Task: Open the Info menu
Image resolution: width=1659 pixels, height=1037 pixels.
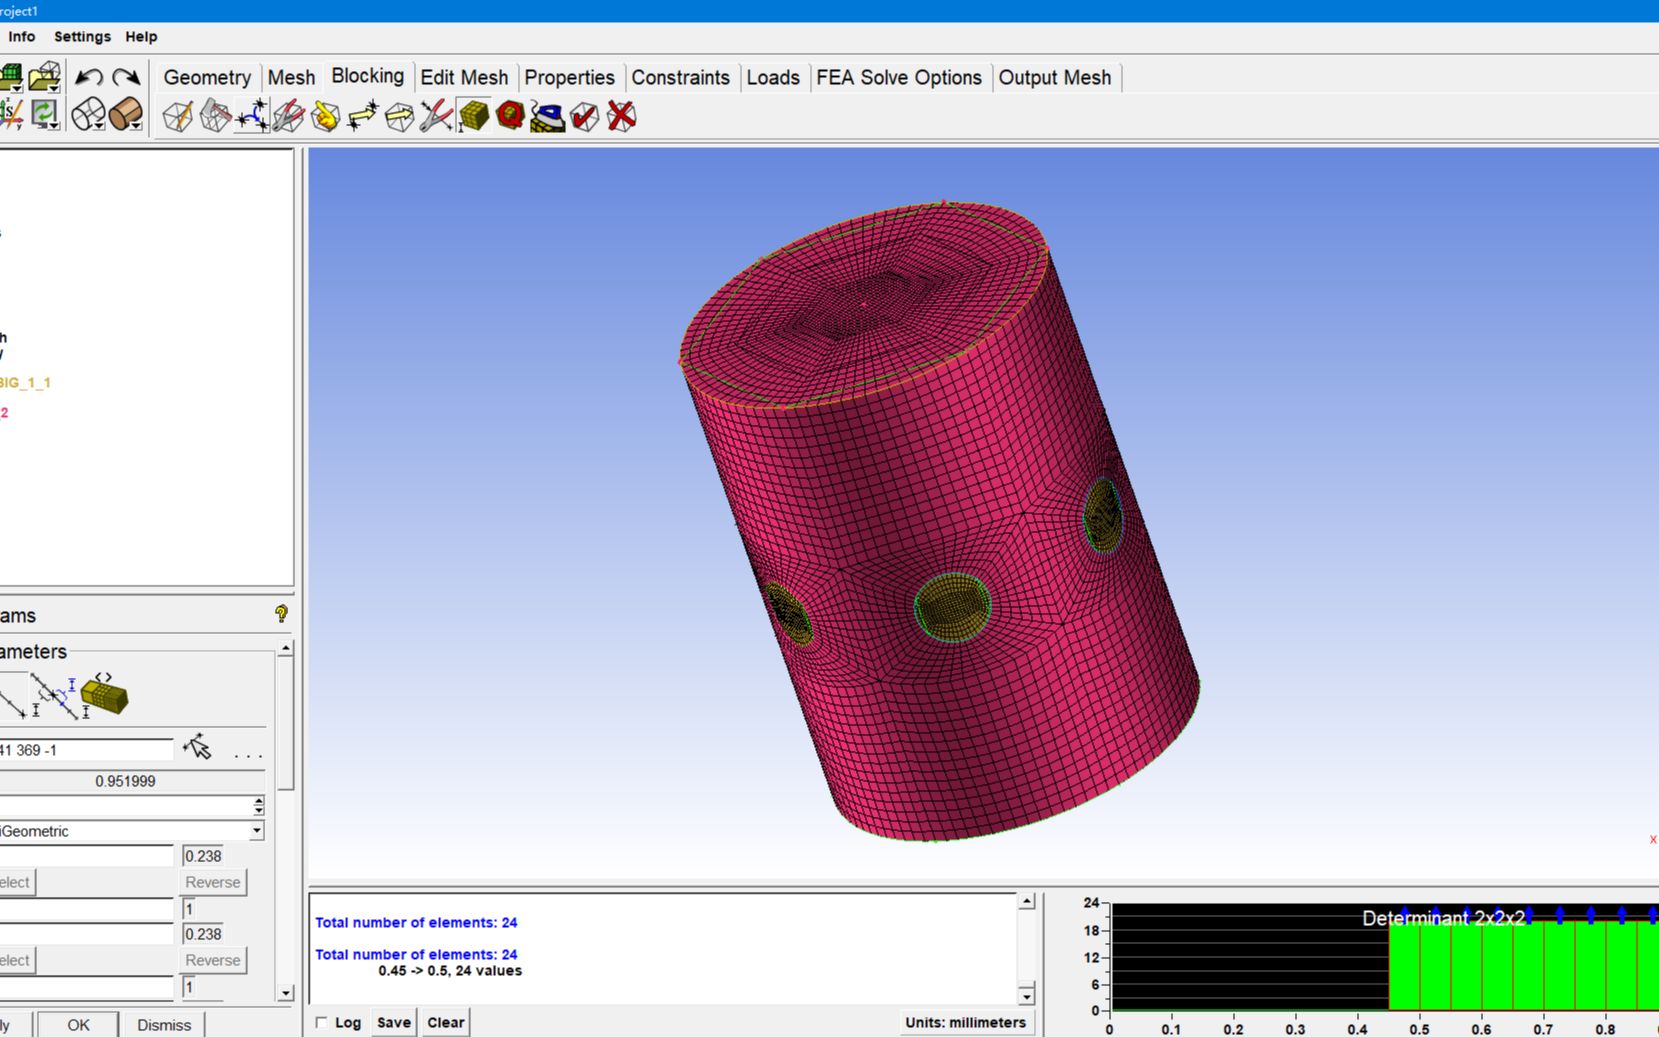Action: pyautogui.click(x=21, y=36)
